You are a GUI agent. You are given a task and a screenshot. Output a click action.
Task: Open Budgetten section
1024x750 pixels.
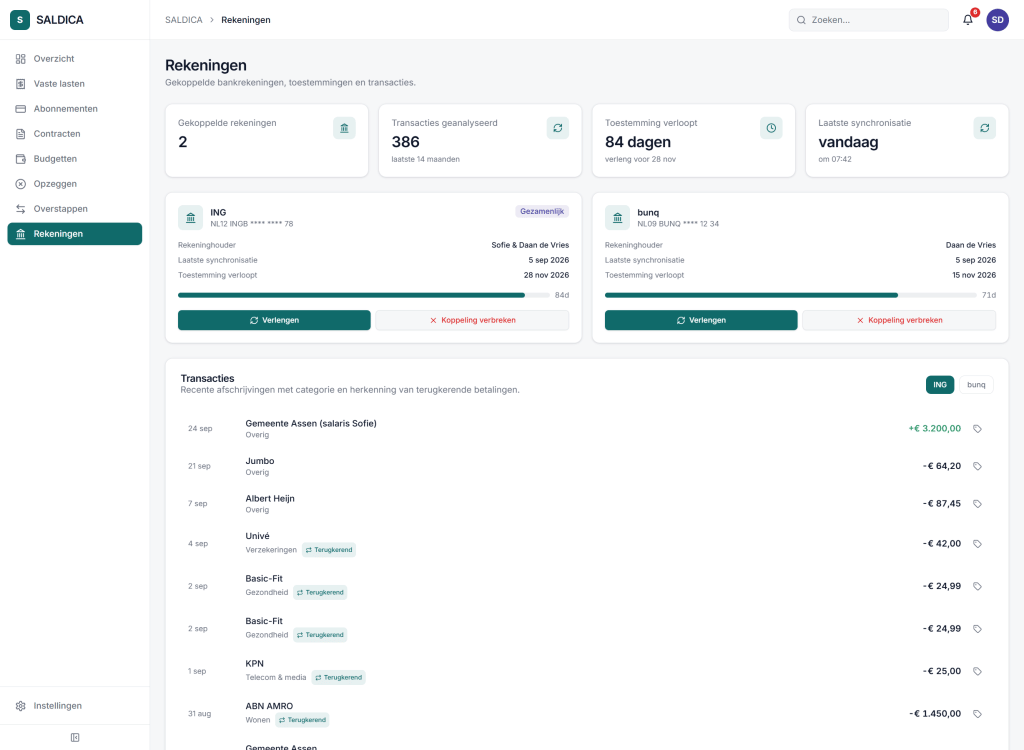(74, 159)
